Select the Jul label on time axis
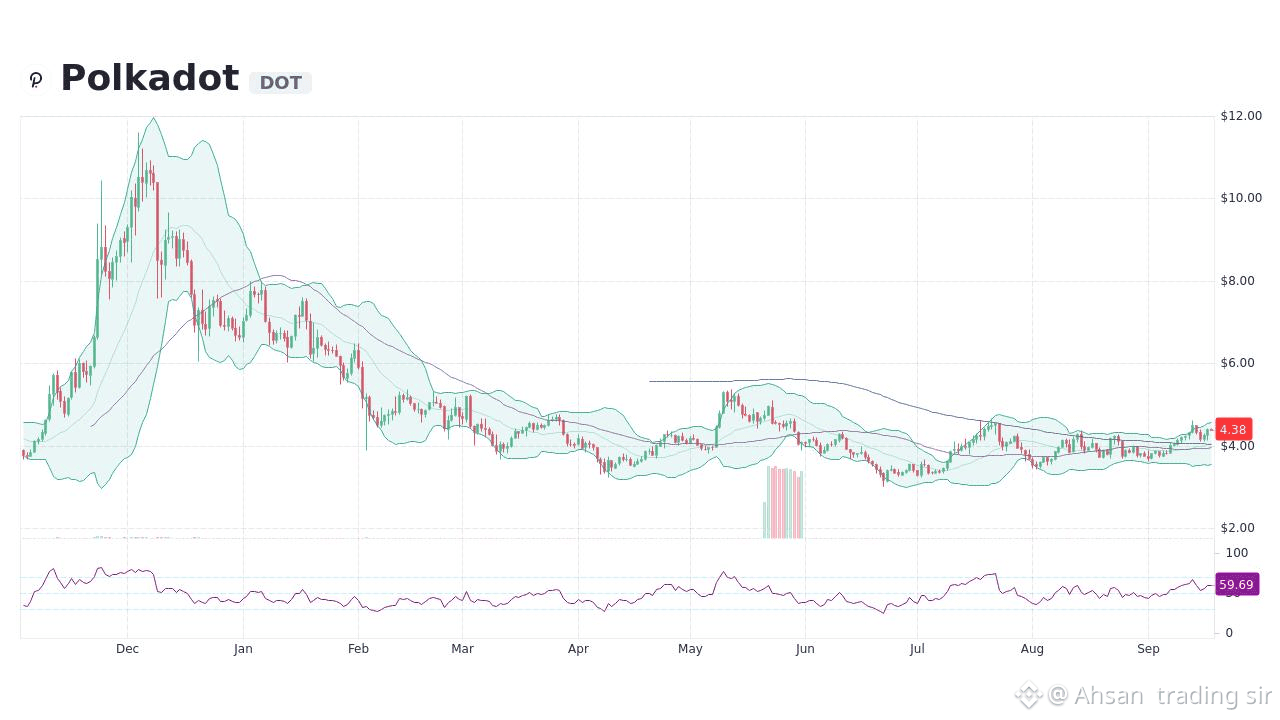Viewport: 1280px width, 720px height. [x=917, y=649]
